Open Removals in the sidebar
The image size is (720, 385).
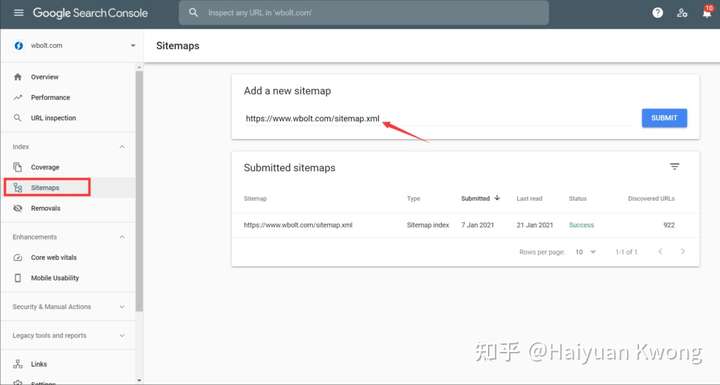(x=45, y=208)
